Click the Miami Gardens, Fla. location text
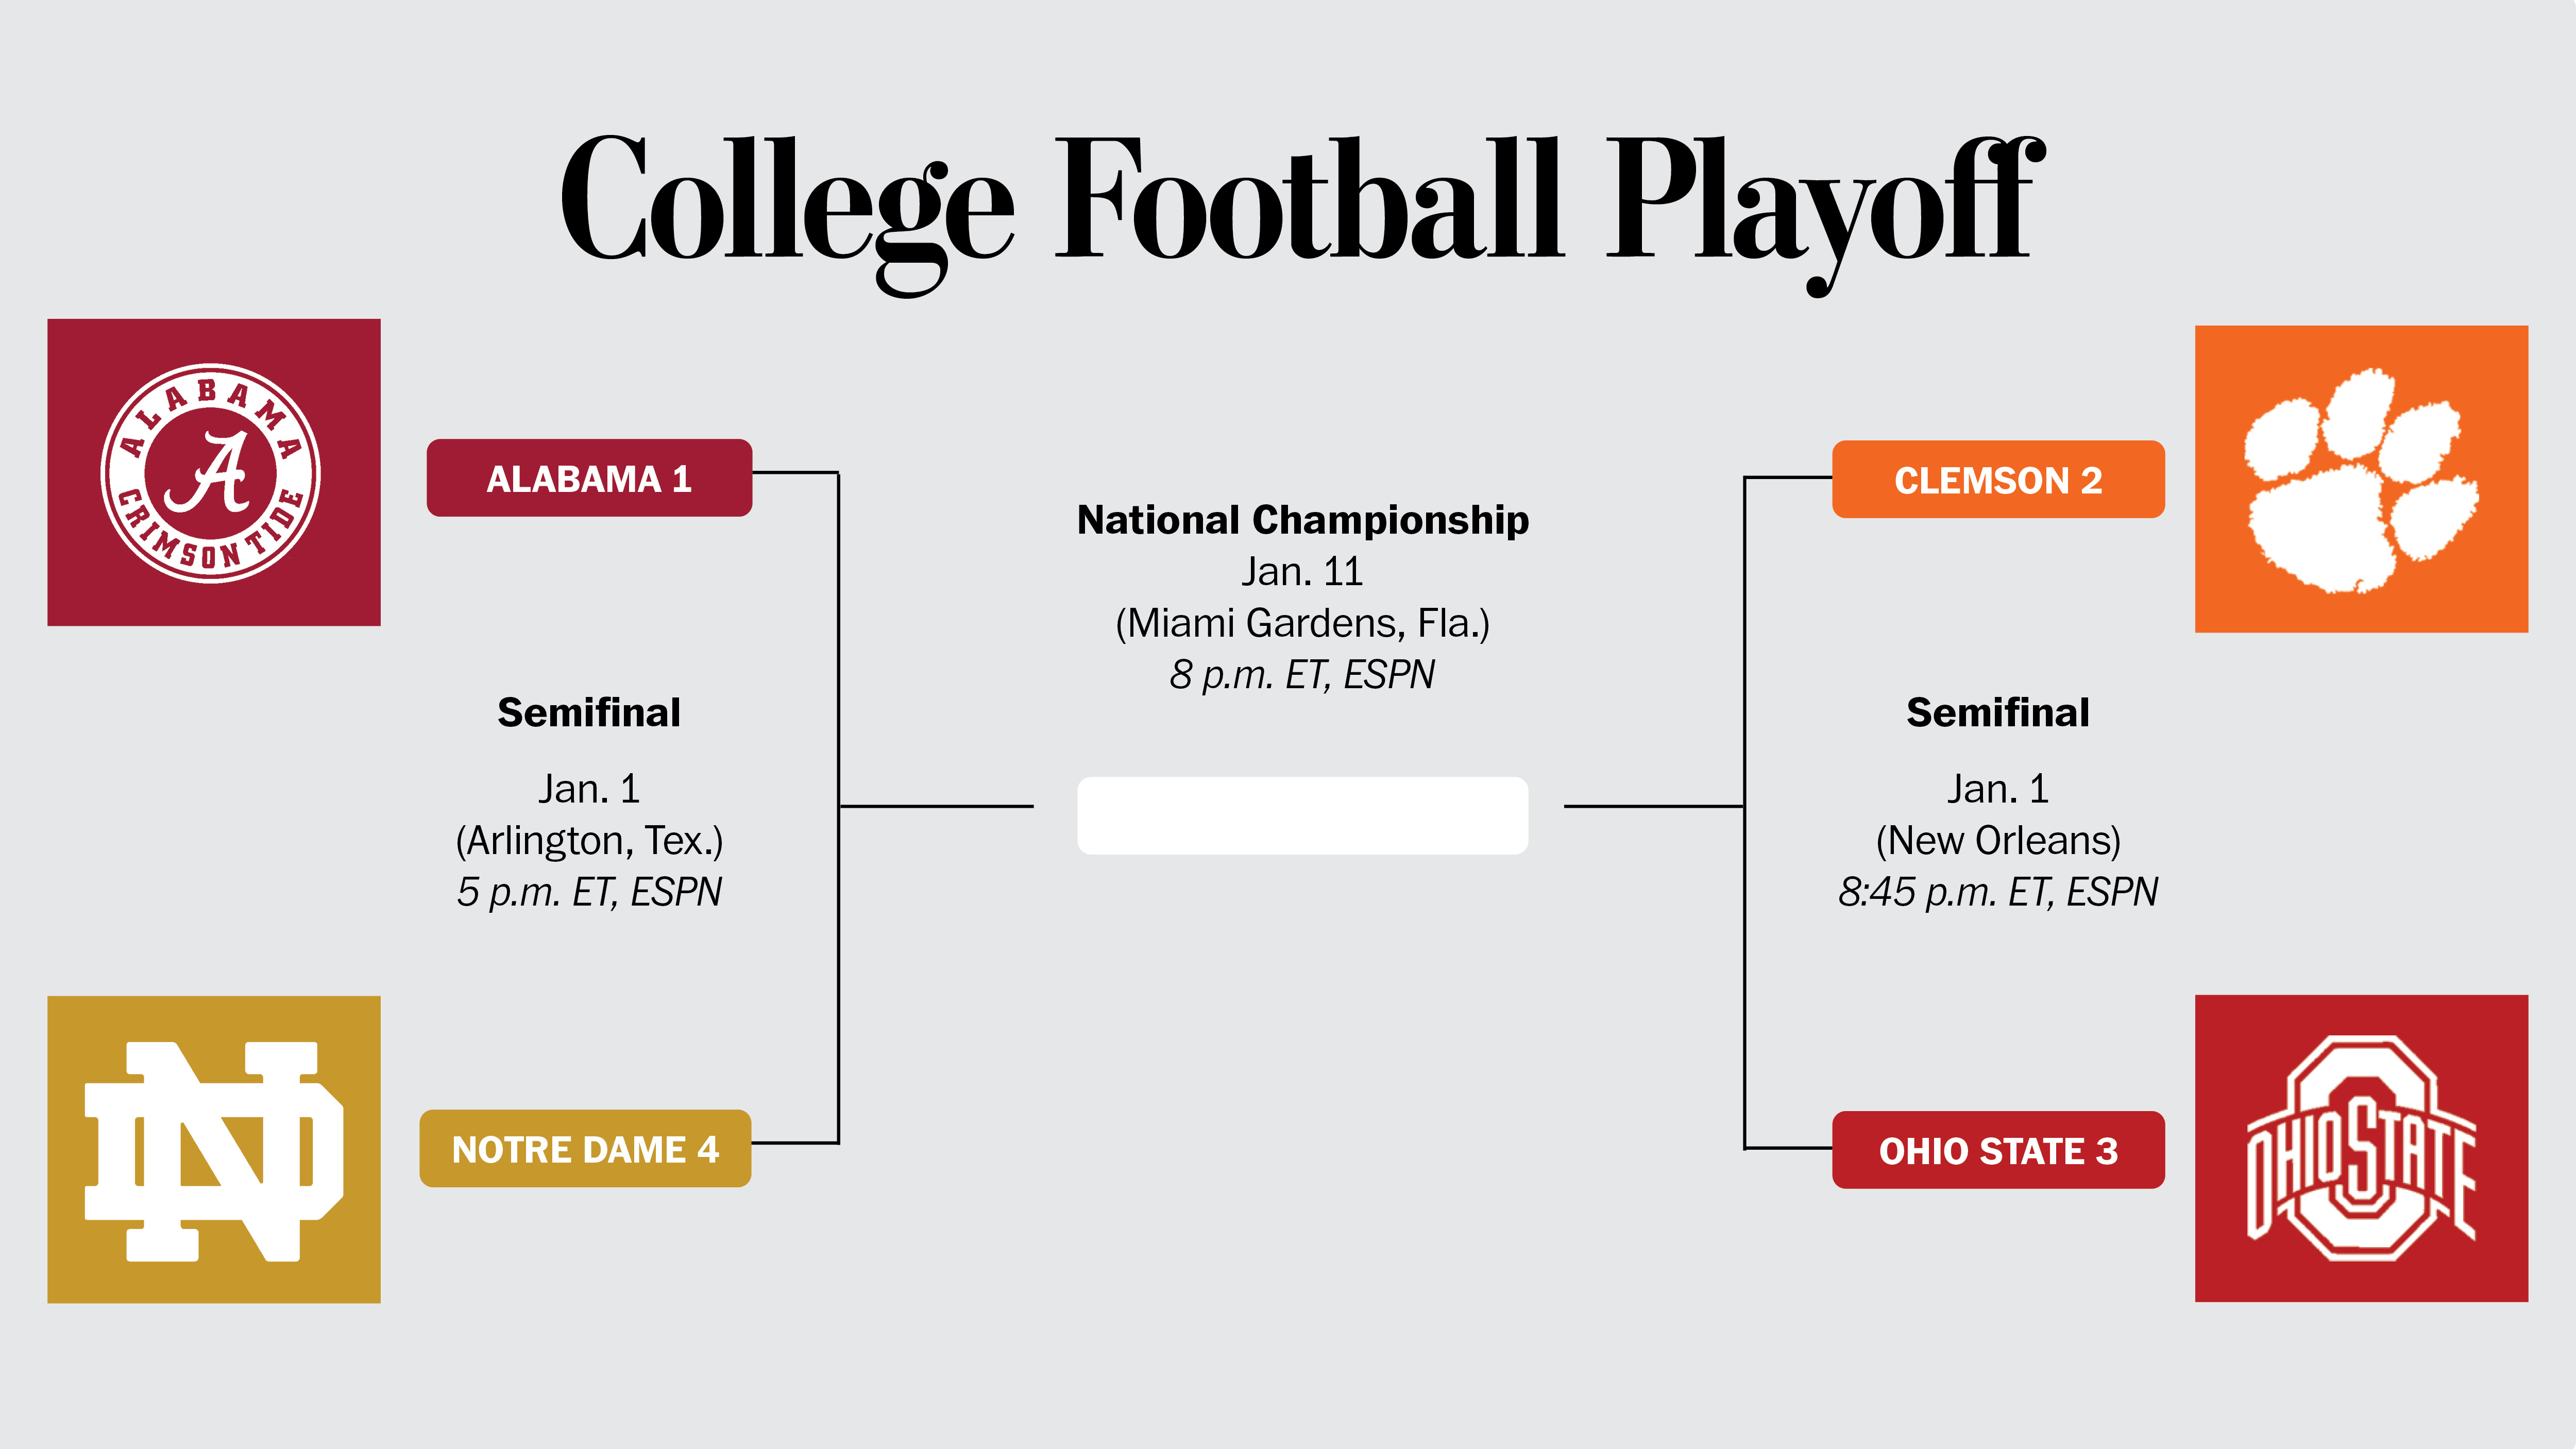This screenshot has width=2576, height=1449. [x=1302, y=623]
